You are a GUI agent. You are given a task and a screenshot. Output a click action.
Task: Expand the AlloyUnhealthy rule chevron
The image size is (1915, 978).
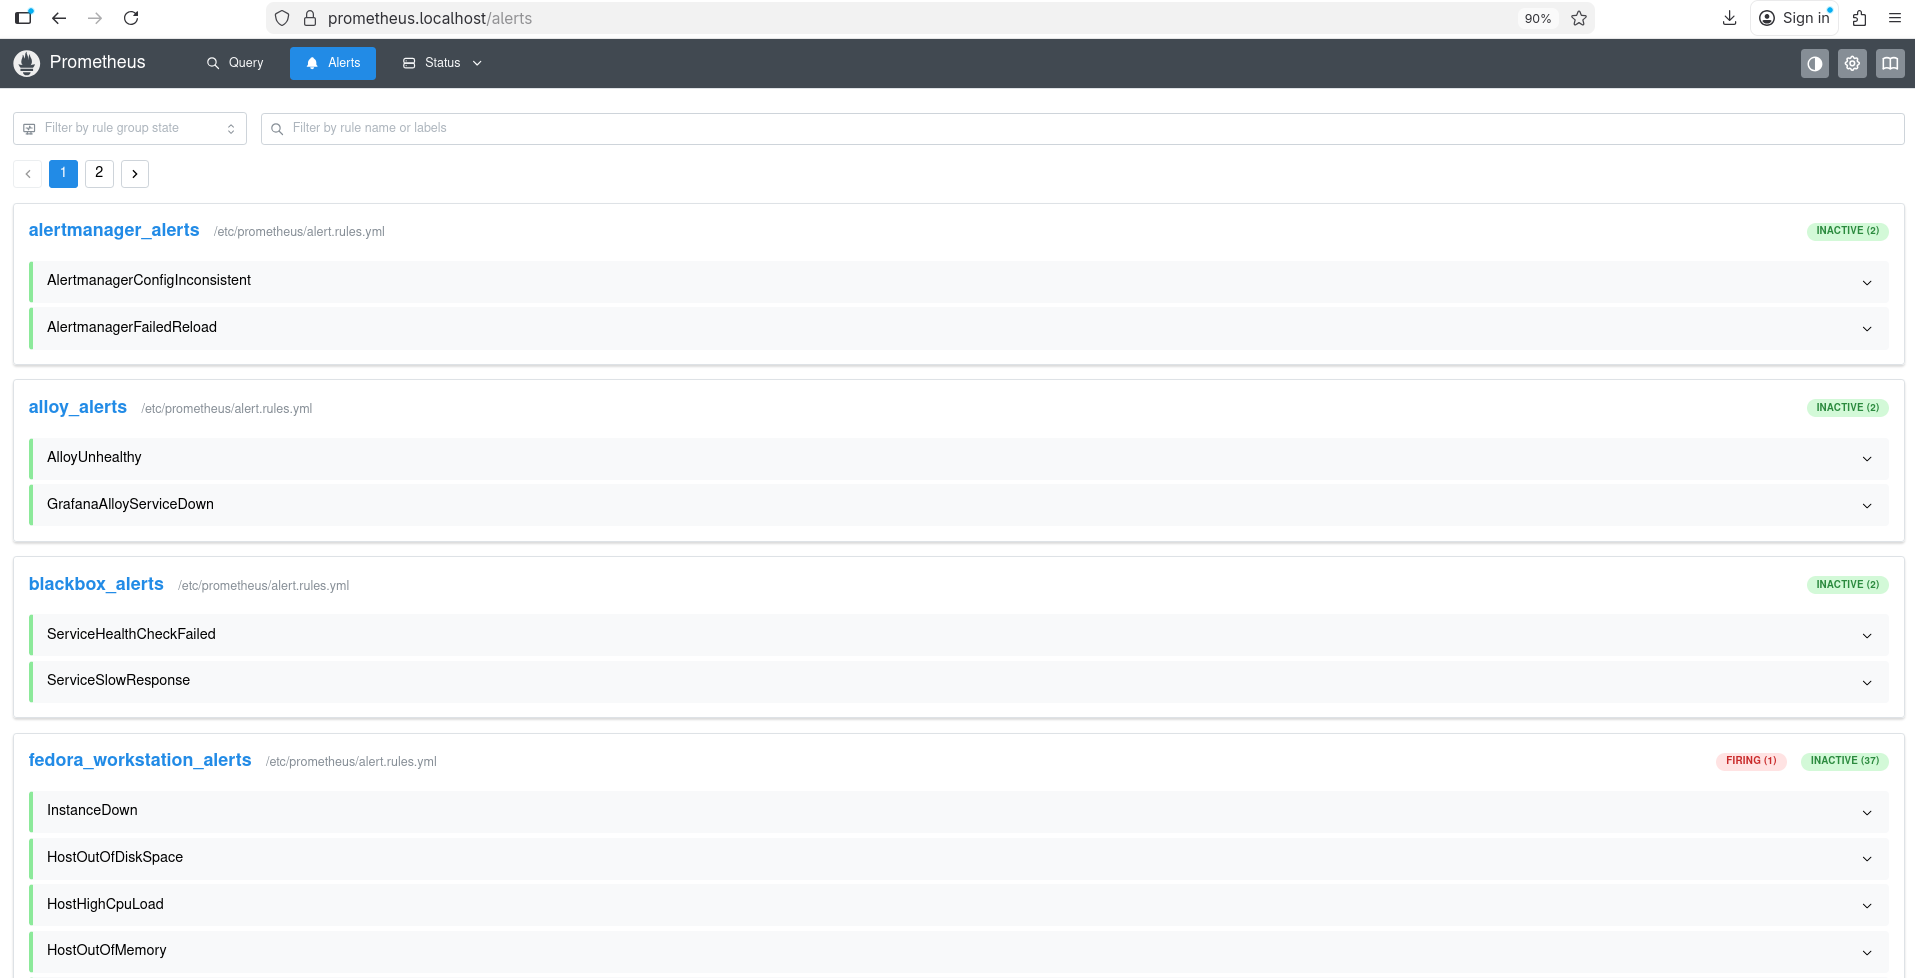click(x=1867, y=459)
